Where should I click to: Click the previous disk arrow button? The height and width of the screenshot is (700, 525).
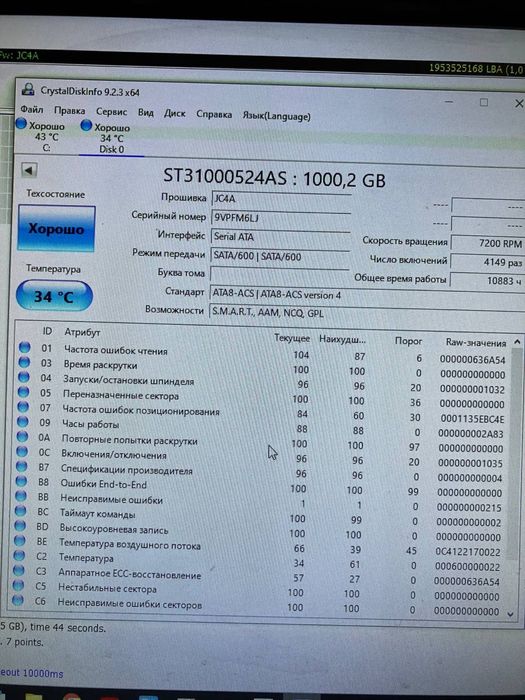pos(29,170)
